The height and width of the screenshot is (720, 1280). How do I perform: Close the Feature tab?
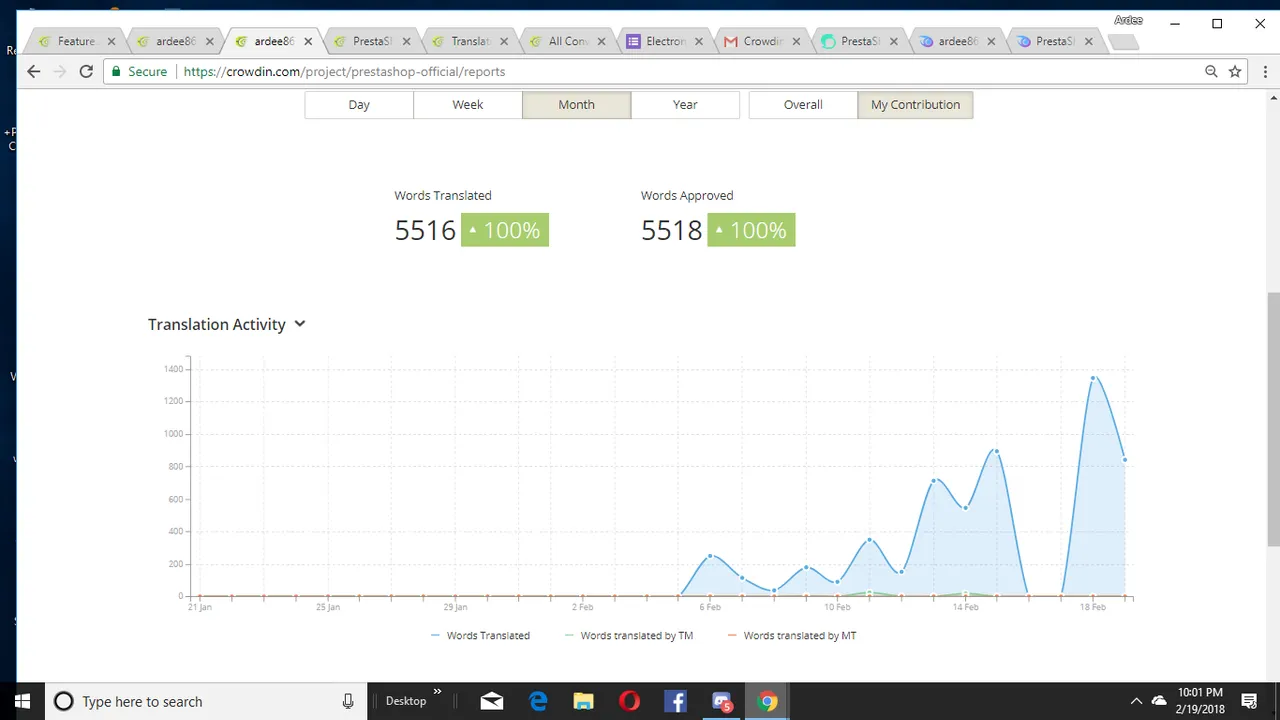(111, 42)
